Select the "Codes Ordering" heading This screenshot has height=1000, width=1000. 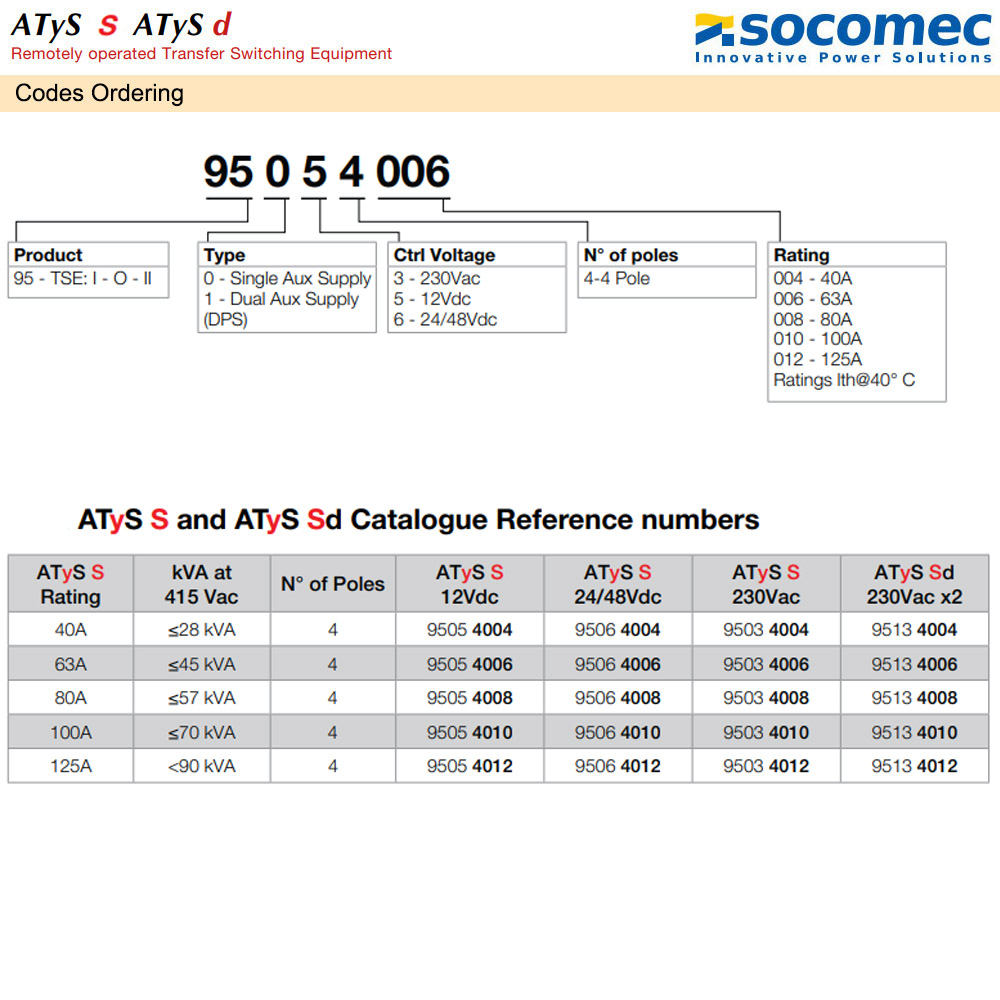tap(99, 93)
